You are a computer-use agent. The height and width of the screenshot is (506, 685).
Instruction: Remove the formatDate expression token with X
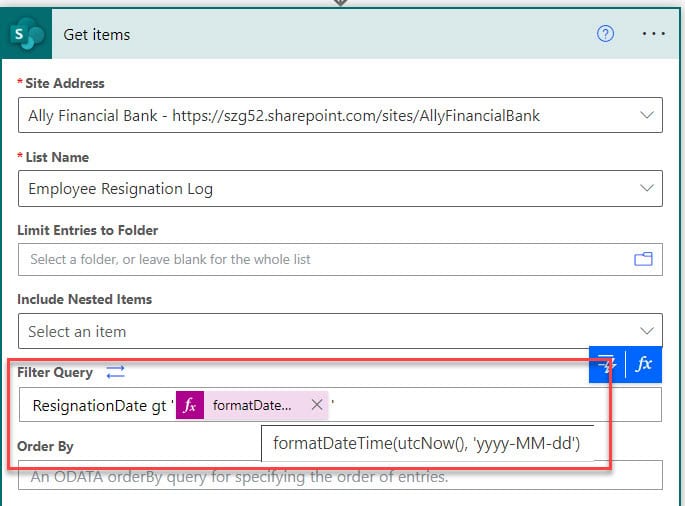(x=317, y=405)
